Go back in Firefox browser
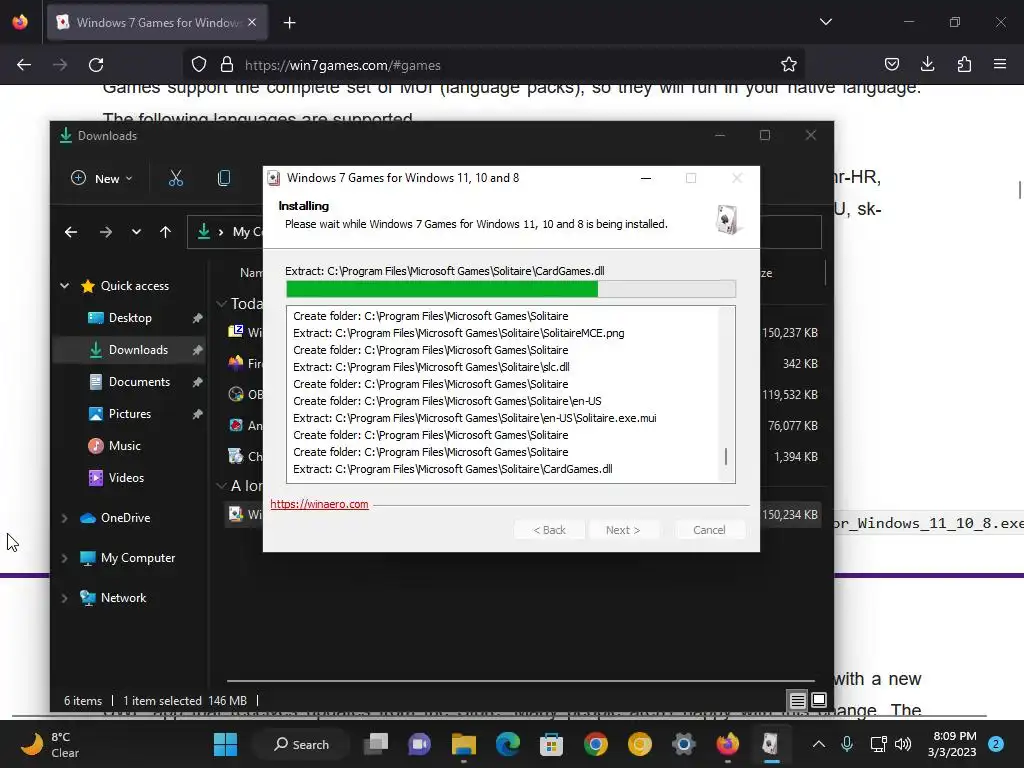The height and width of the screenshot is (768, 1024). pyautogui.click(x=24, y=65)
